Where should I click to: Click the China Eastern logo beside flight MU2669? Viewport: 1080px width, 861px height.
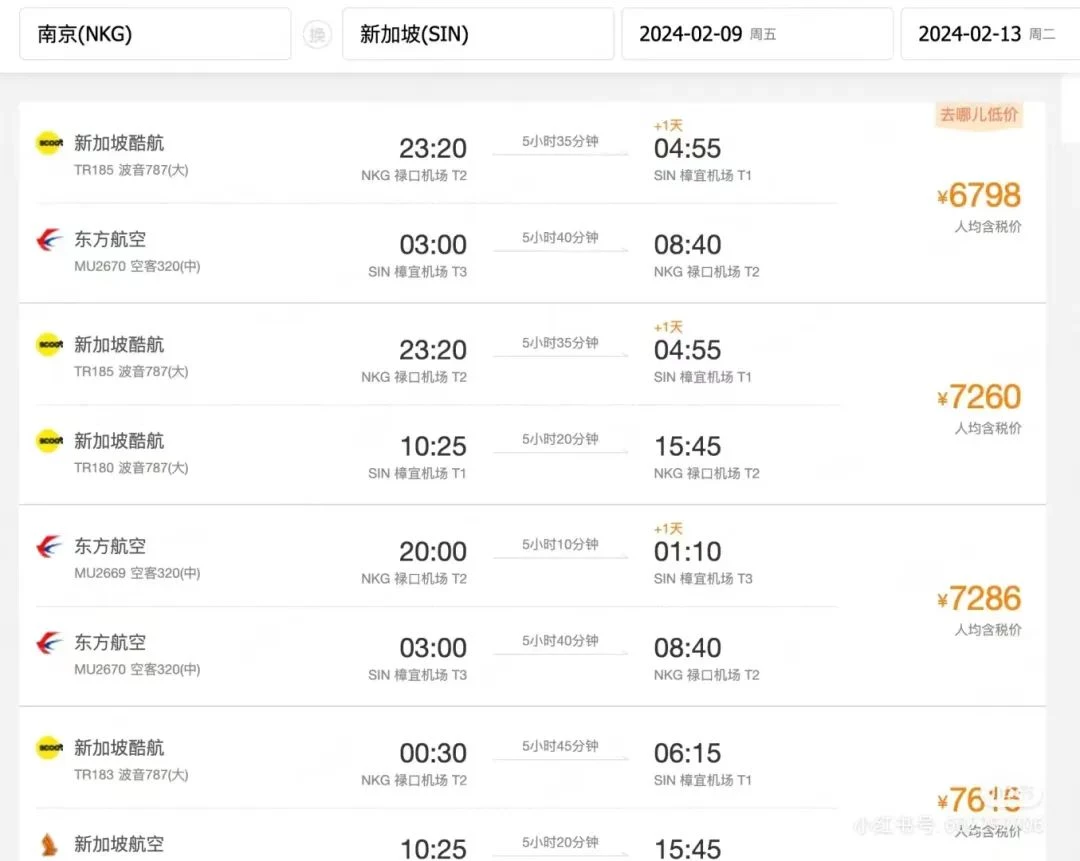pyautogui.click(x=50, y=546)
